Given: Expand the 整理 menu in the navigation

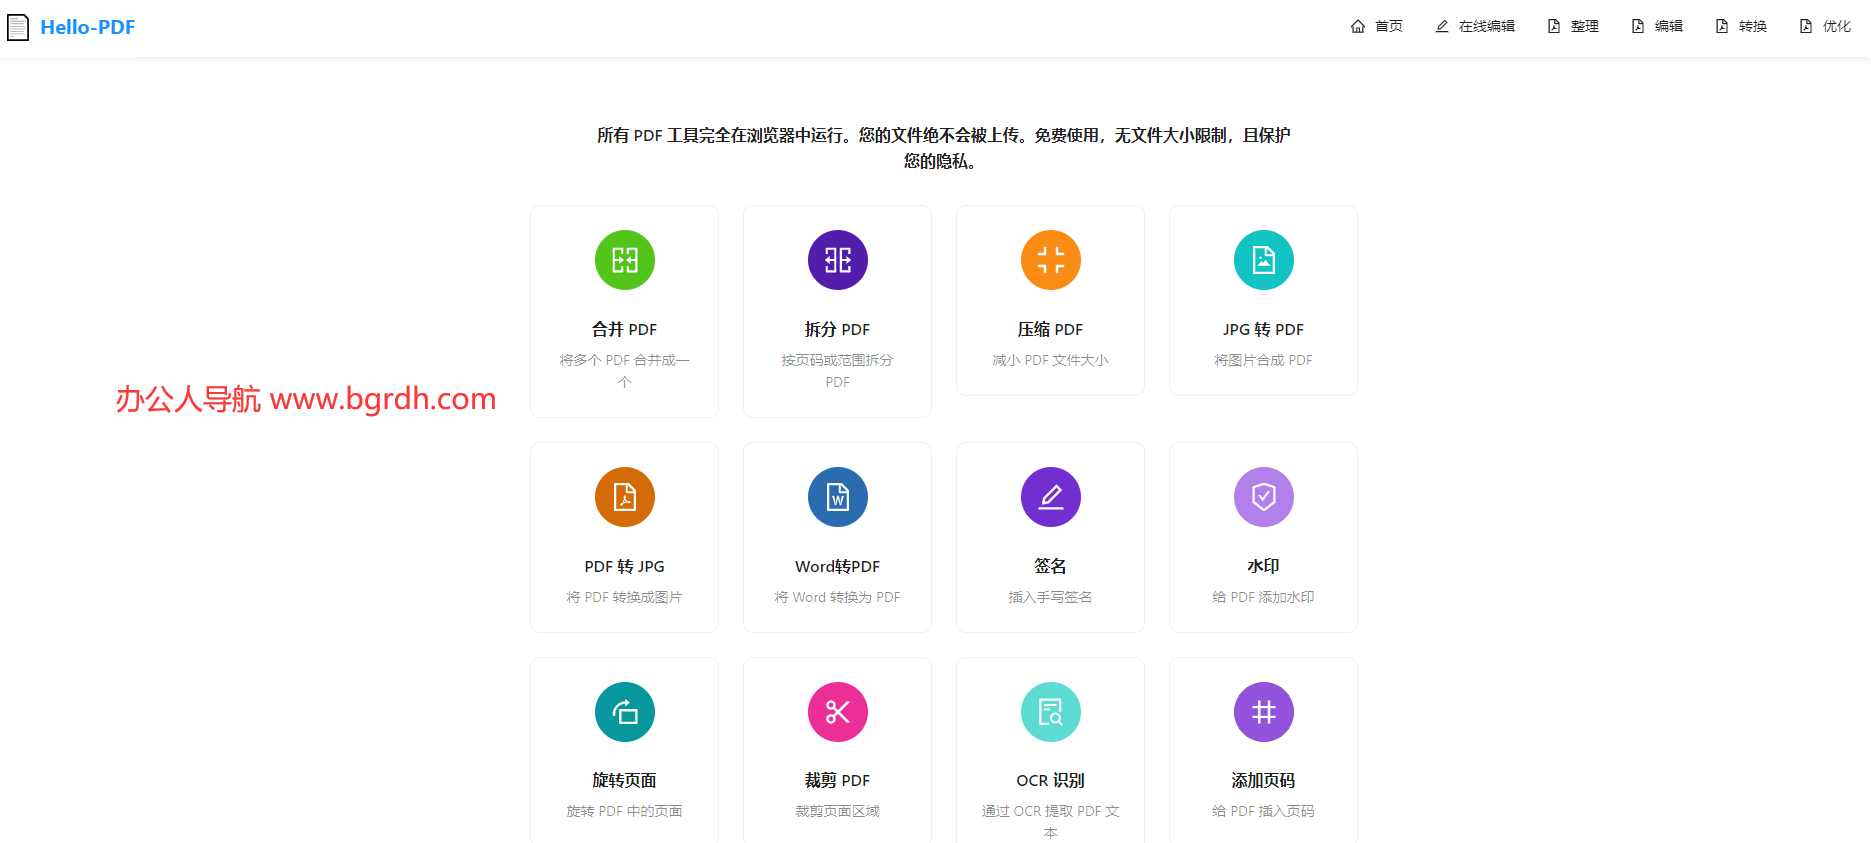Looking at the screenshot, I should pos(1573,27).
